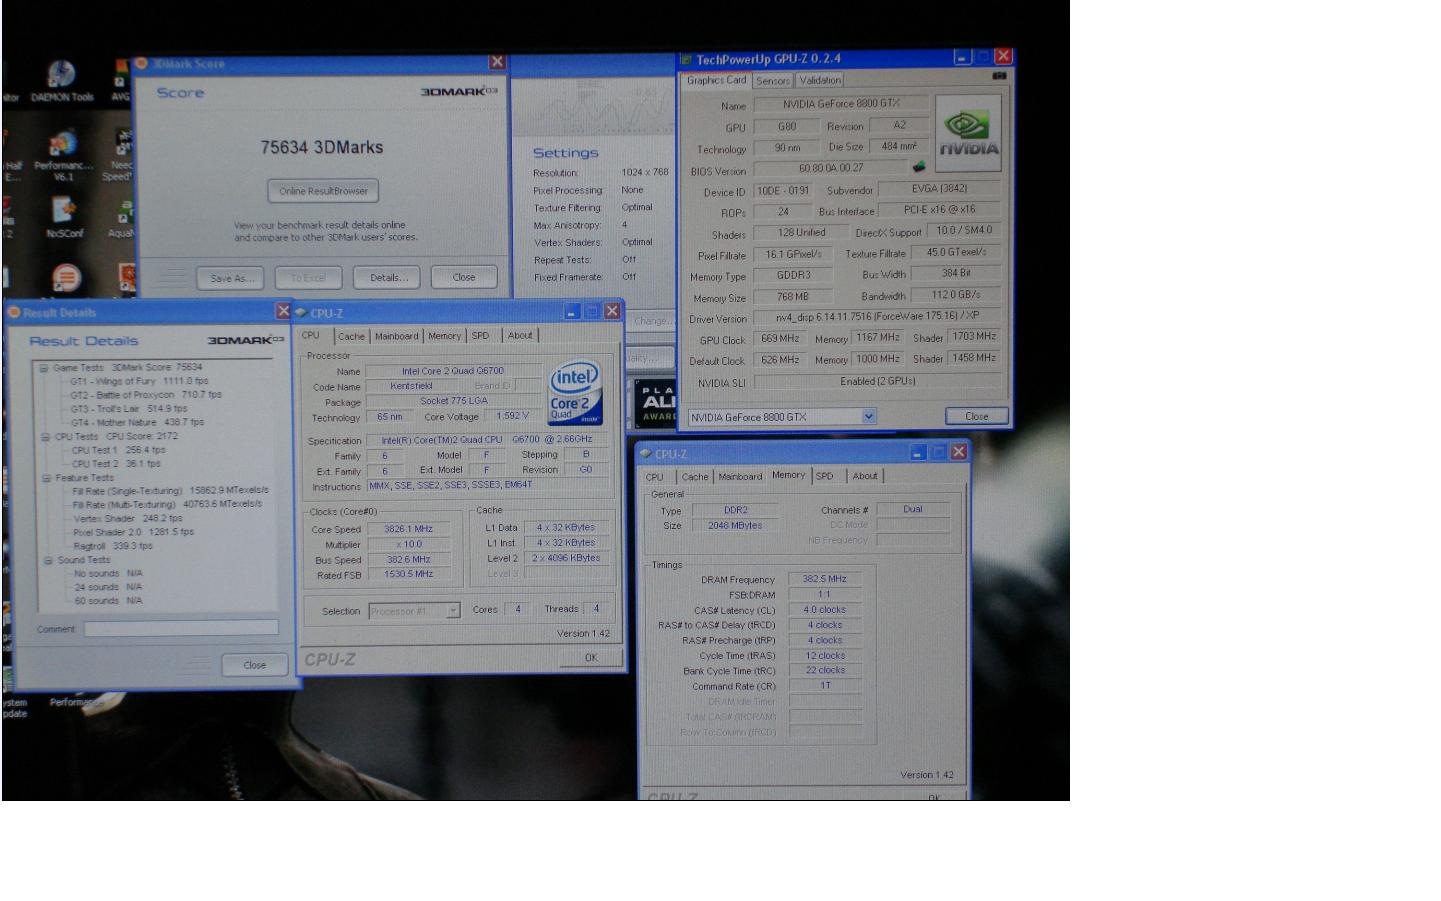1441x901 pixels.
Task: Open the SPD tab in the CPU-Z processor window
Action: (481, 336)
